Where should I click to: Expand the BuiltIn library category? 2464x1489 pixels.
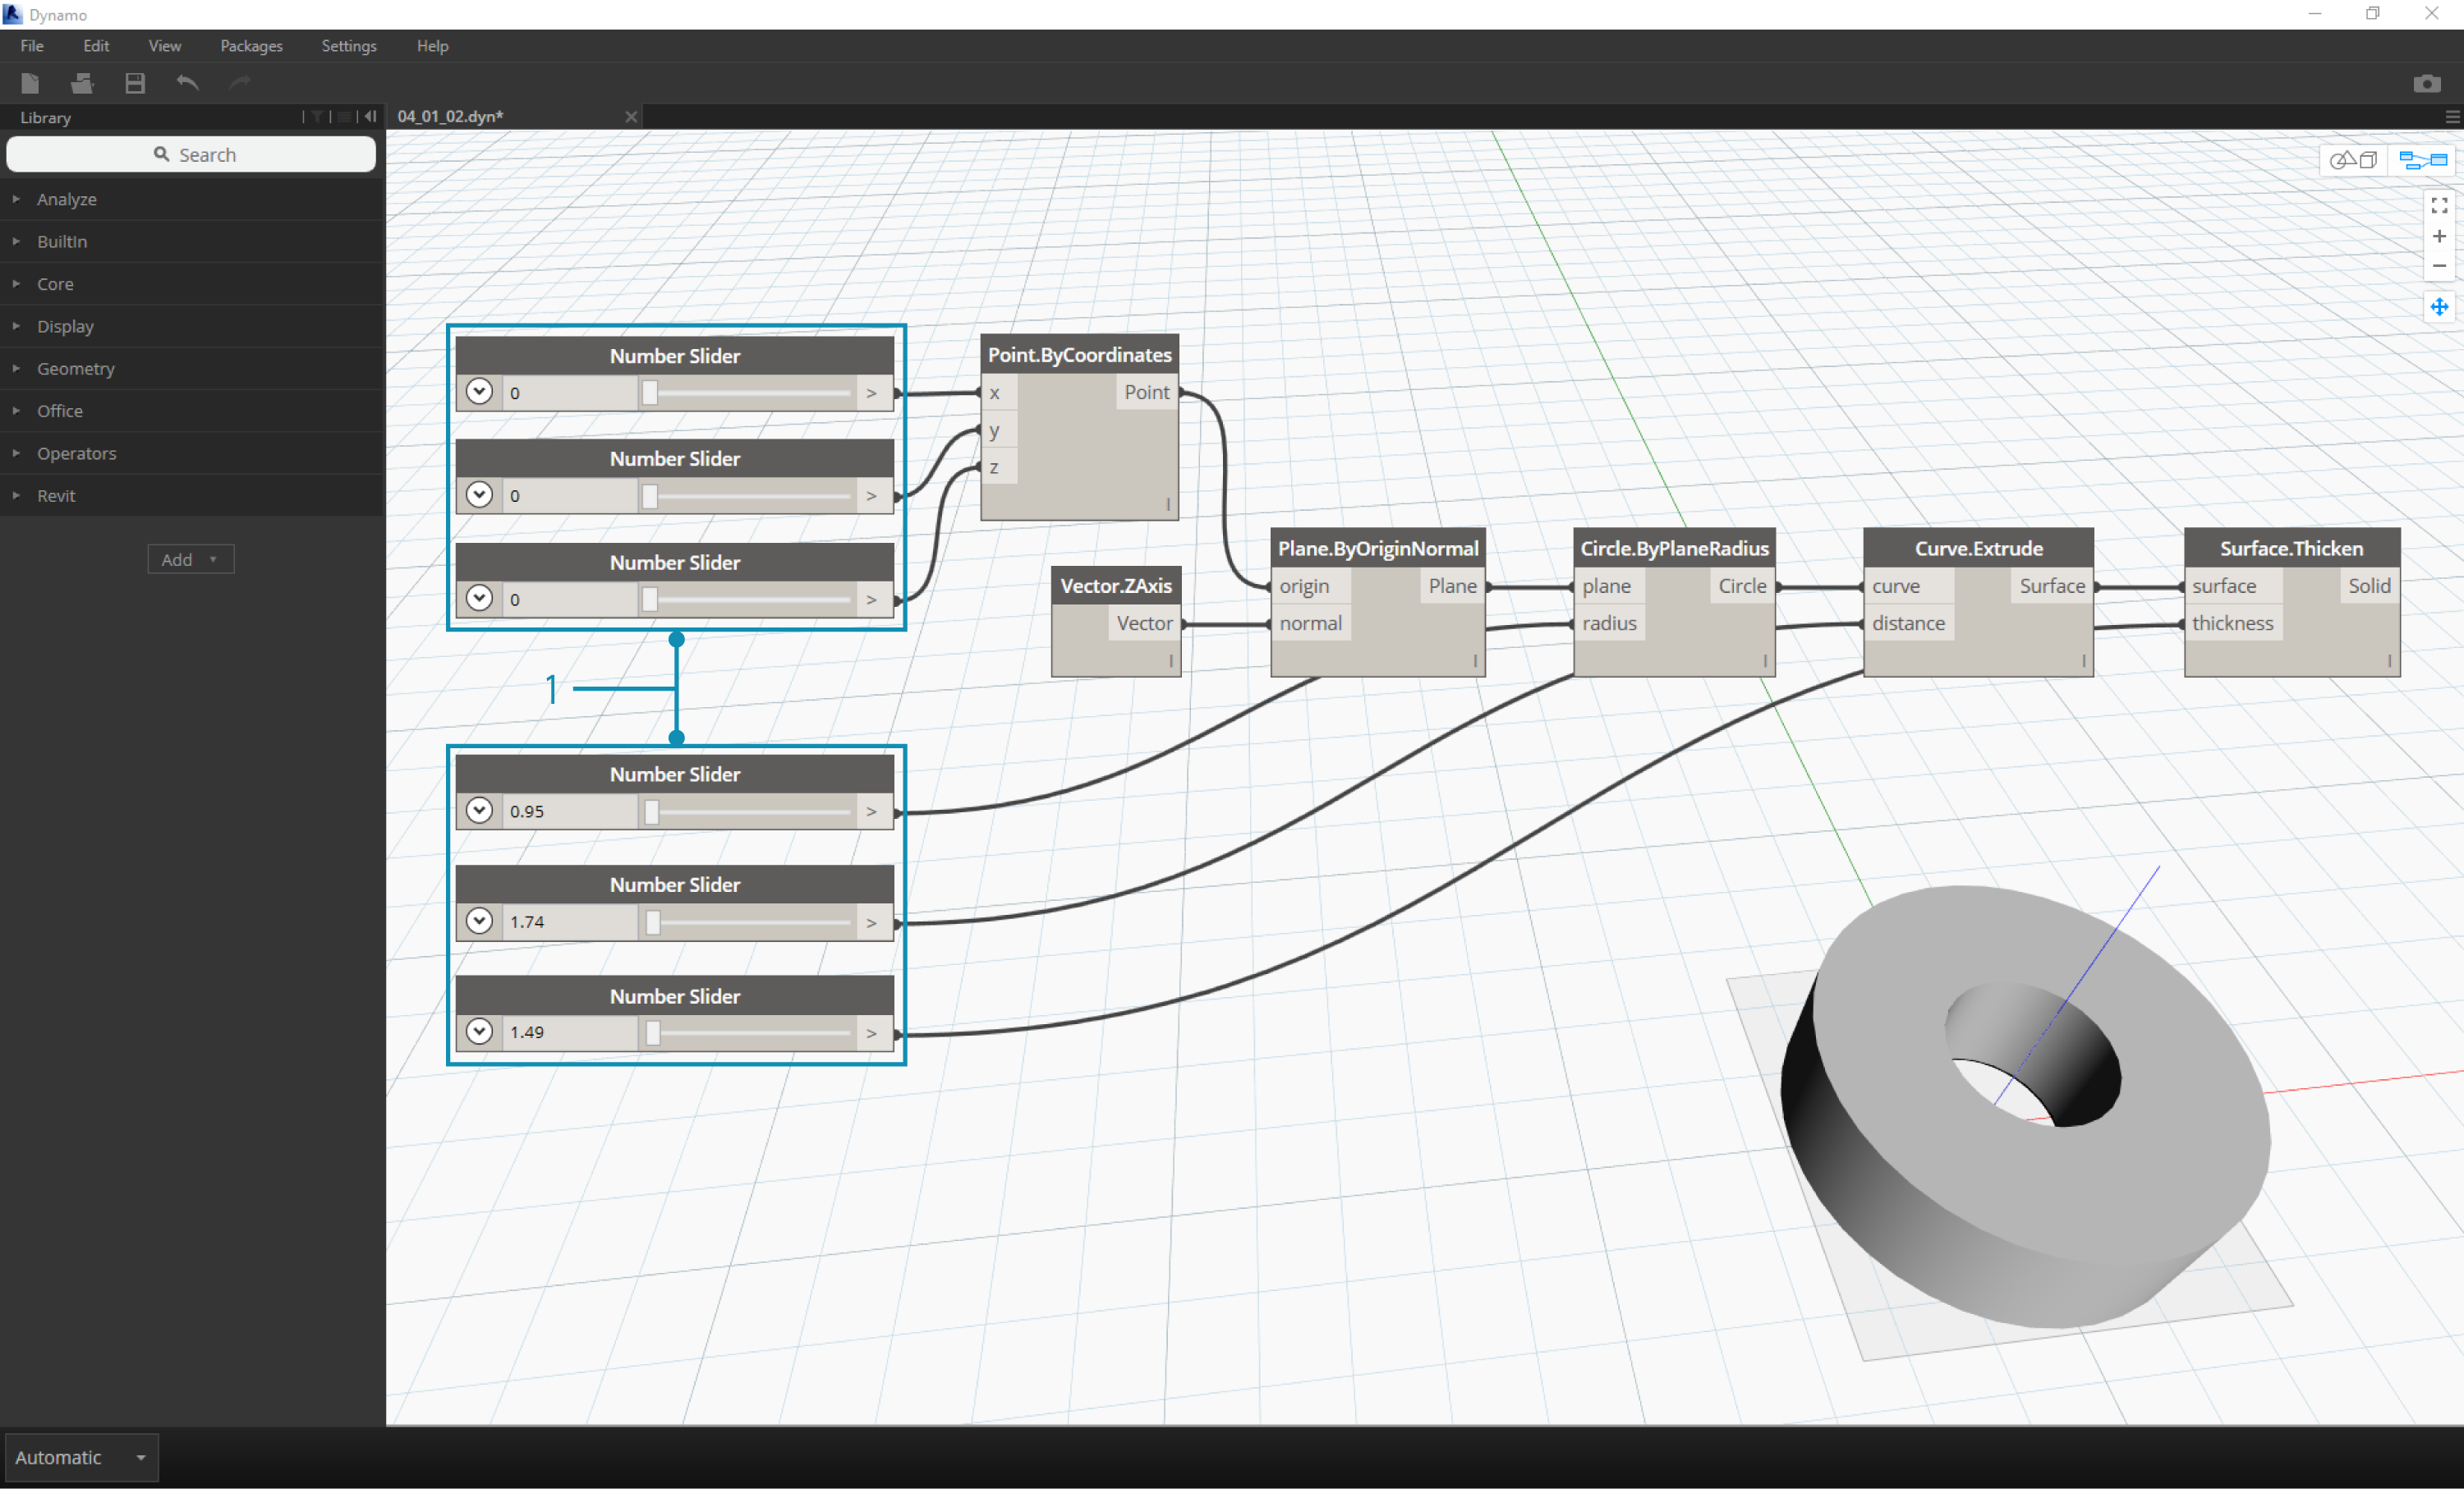point(192,241)
